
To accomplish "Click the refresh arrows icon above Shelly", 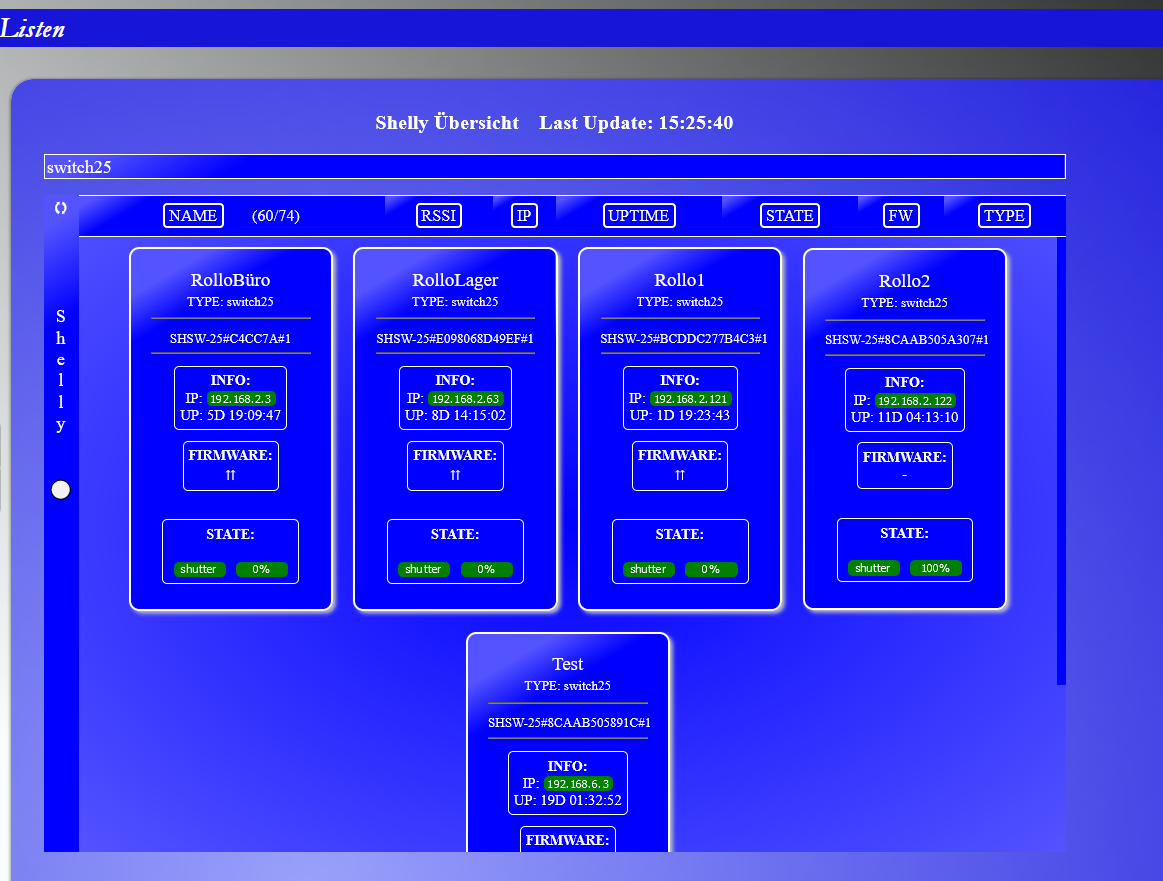I will [x=60, y=208].
